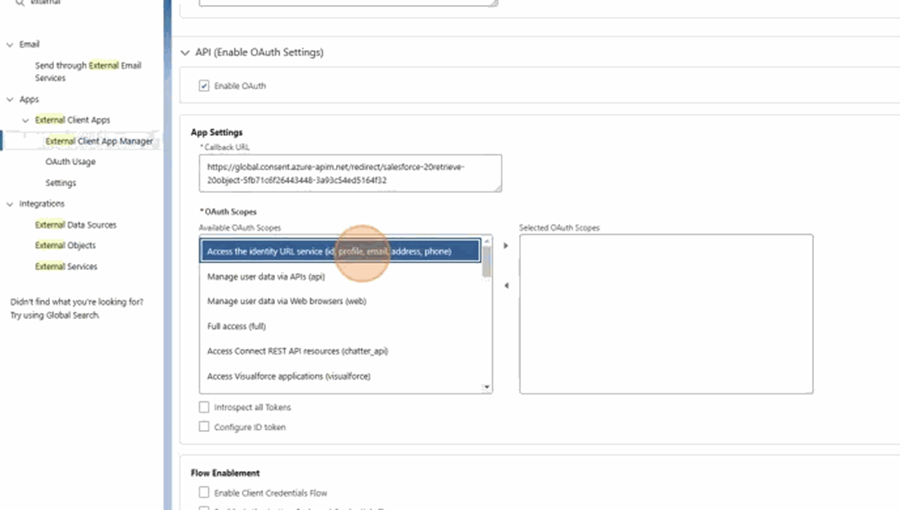Viewport: 900px width, 510px height.
Task: Check Enable Client Credentials Flow
Action: [x=205, y=493]
